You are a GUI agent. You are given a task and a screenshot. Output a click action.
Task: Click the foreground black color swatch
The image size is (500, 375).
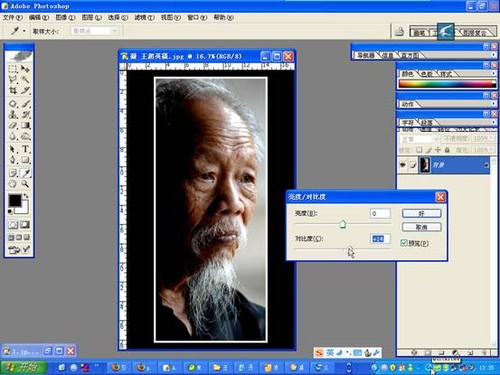[x=15, y=200]
